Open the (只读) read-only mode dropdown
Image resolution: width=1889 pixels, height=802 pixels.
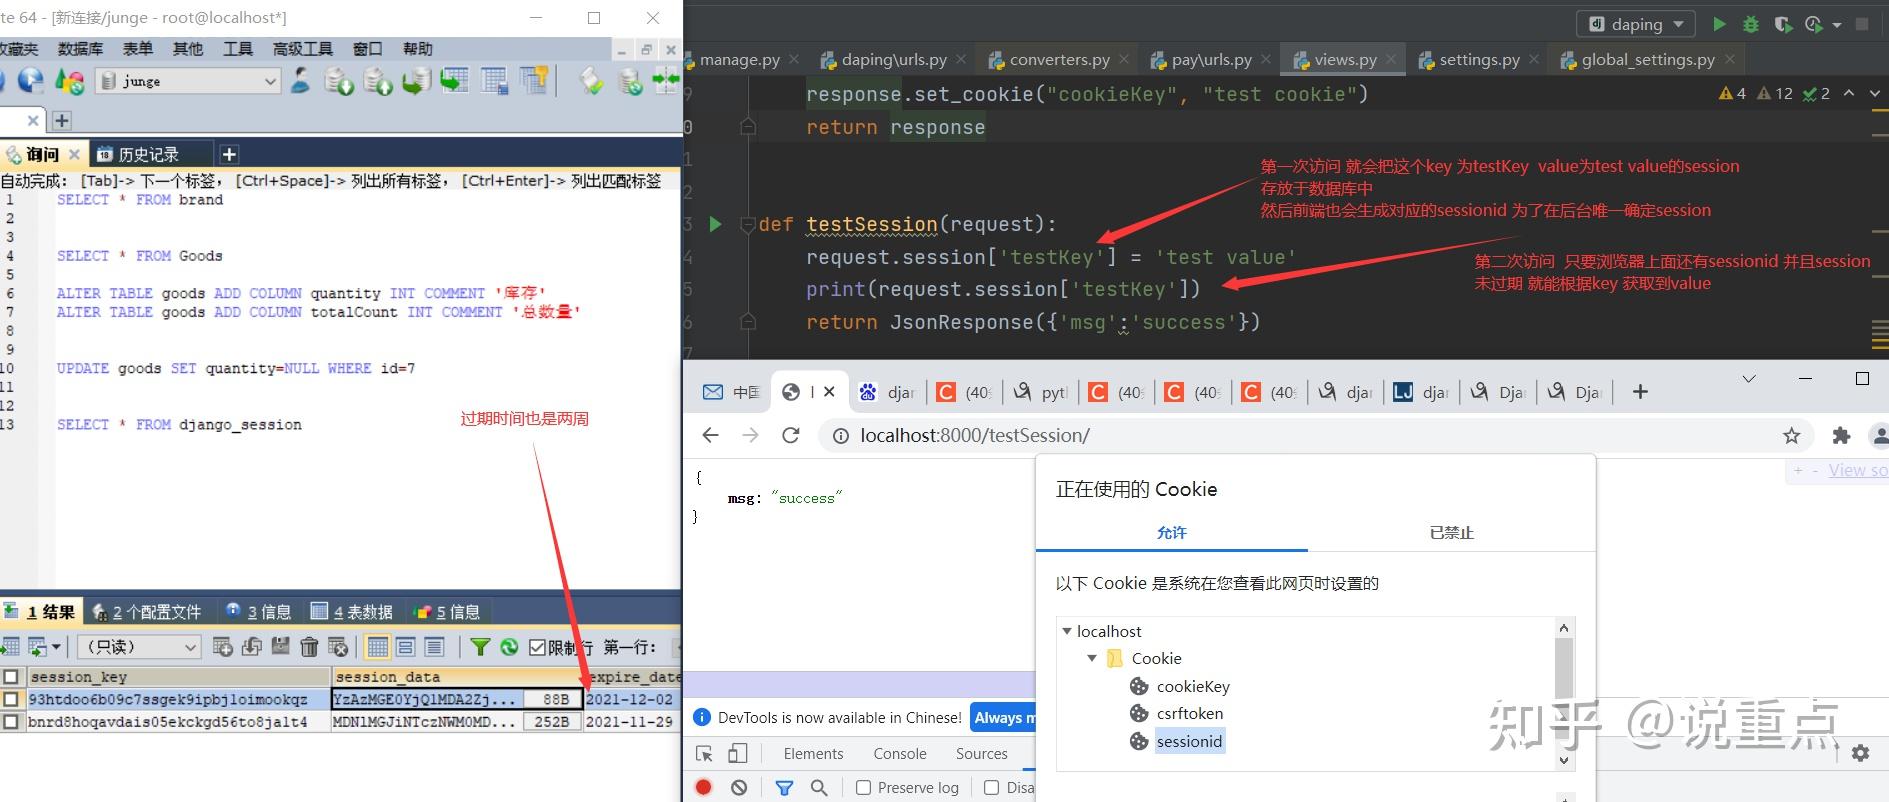pos(190,647)
